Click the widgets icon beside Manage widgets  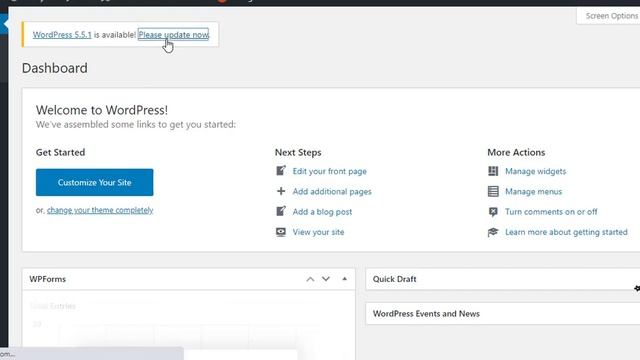pos(493,171)
